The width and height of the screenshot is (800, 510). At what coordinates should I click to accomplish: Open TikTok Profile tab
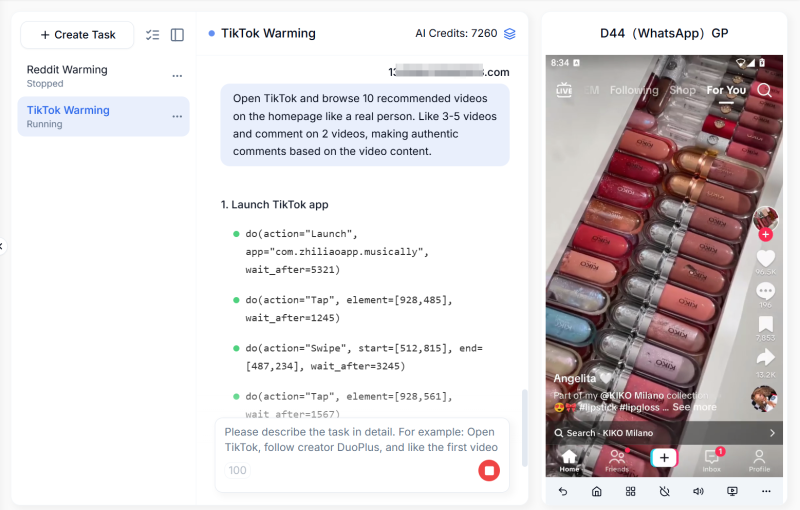(759, 460)
